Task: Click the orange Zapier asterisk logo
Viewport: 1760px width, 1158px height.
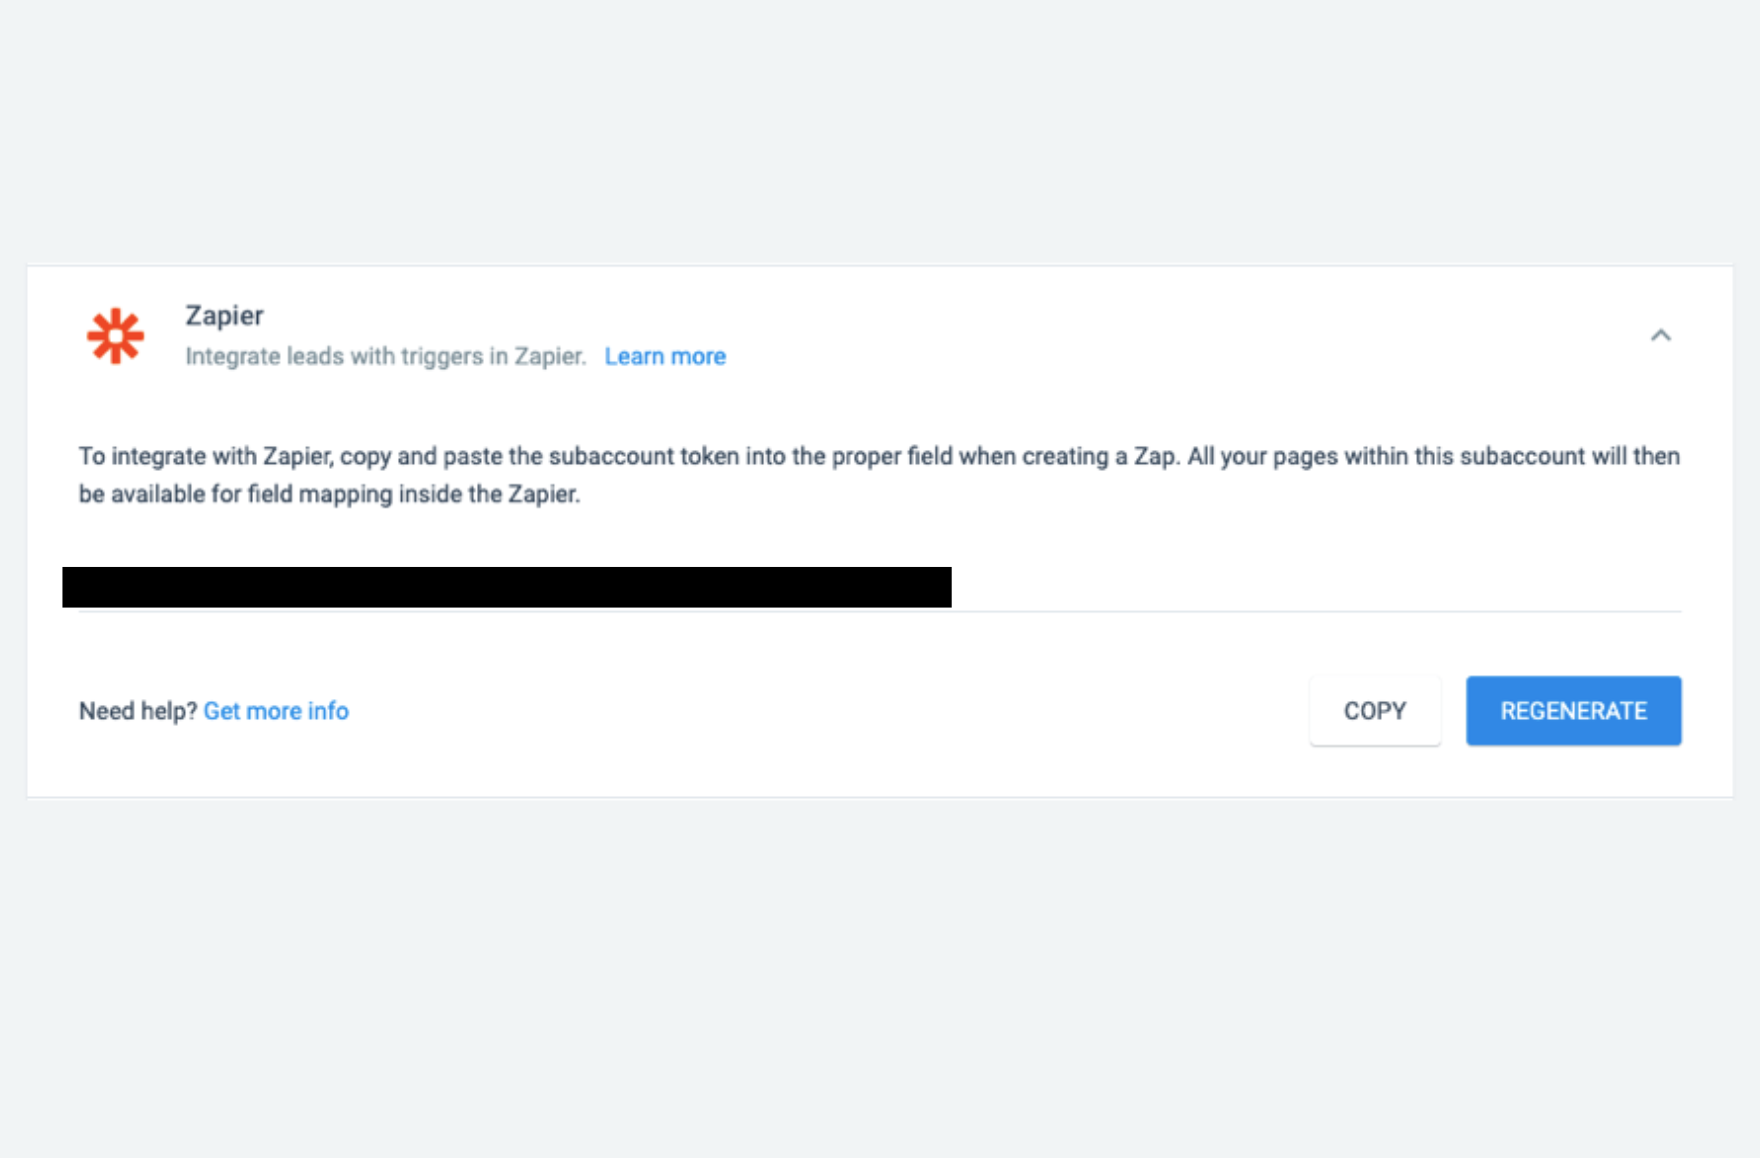Action: tap(115, 336)
